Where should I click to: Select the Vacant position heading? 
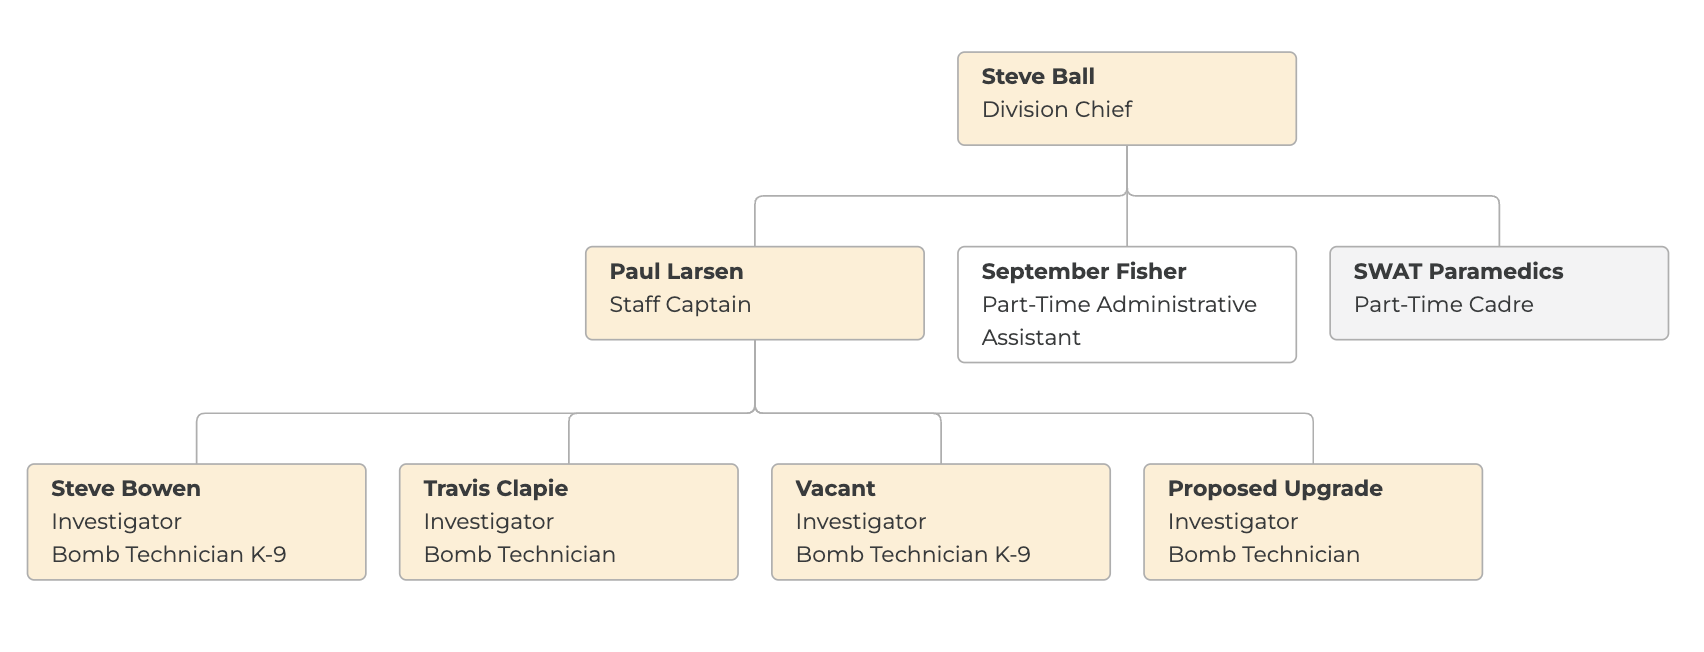(835, 489)
